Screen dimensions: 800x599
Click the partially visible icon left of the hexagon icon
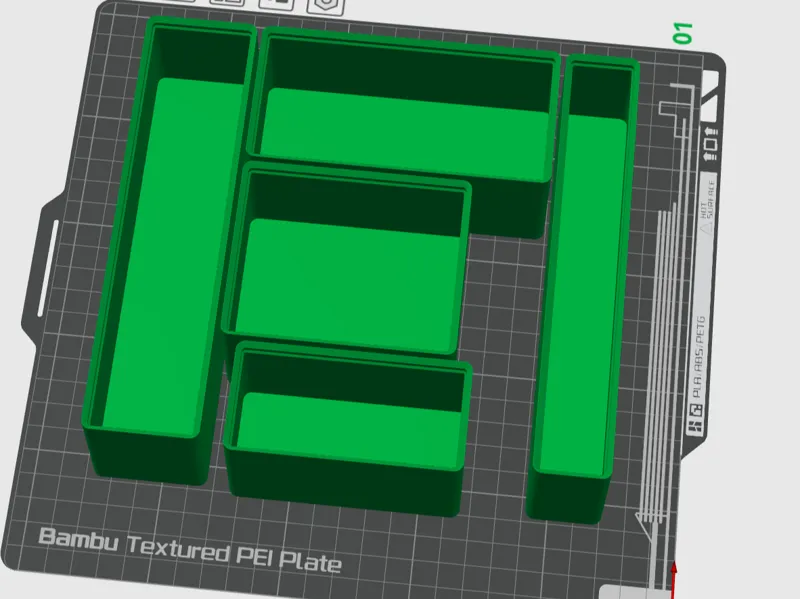click(277, 3)
